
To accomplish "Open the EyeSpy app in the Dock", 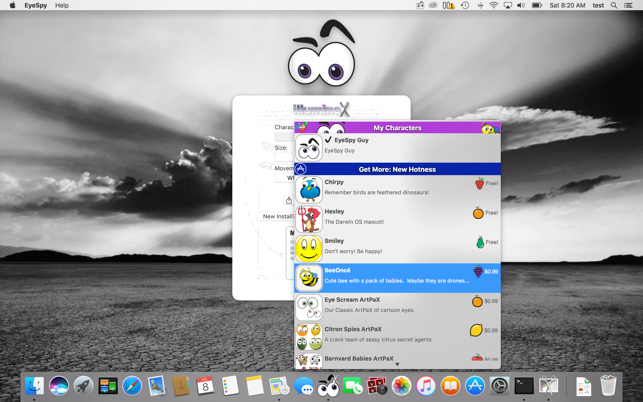I will click(x=328, y=386).
